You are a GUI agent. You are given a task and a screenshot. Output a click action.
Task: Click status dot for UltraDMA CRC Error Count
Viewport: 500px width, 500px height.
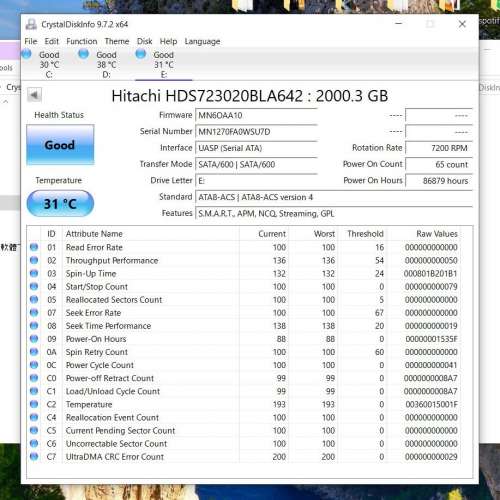(x=34, y=456)
